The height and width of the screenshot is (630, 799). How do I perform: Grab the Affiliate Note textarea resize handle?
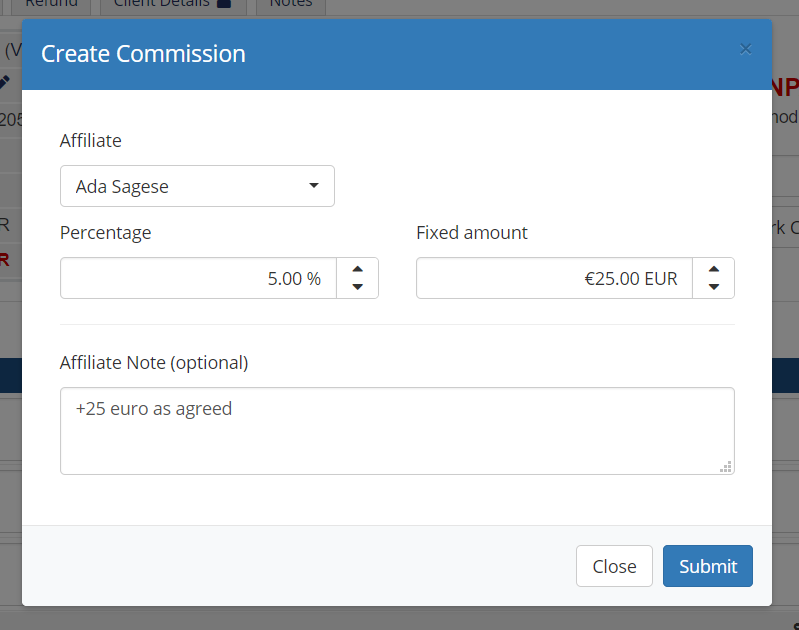tap(726, 467)
